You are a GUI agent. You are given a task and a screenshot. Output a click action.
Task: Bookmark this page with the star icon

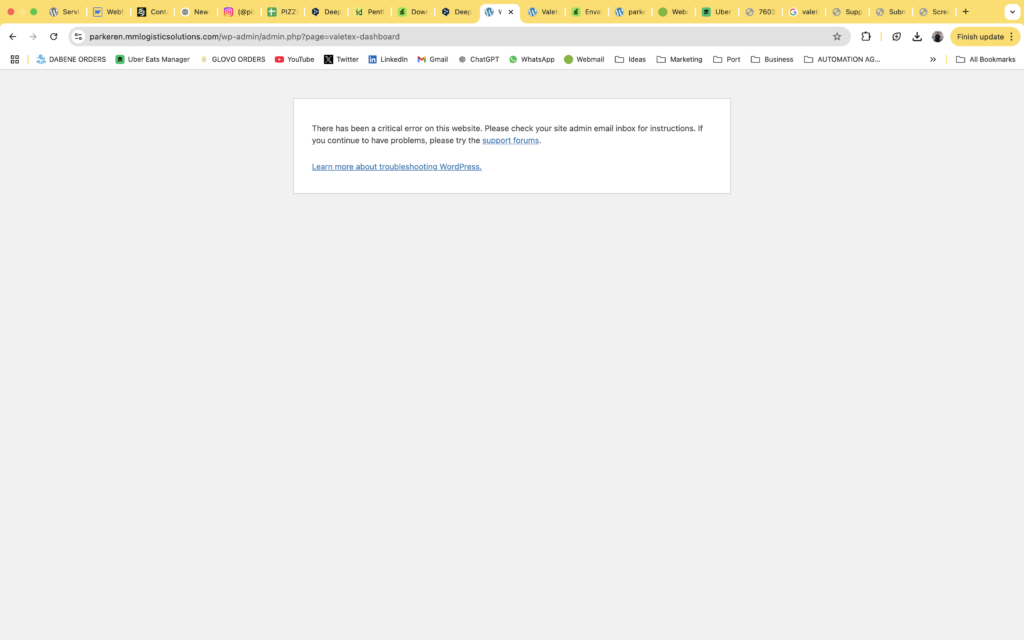[837, 37]
